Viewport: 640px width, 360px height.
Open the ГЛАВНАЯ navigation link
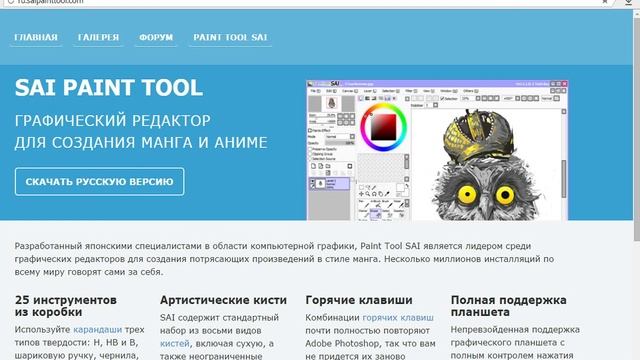tap(36, 38)
